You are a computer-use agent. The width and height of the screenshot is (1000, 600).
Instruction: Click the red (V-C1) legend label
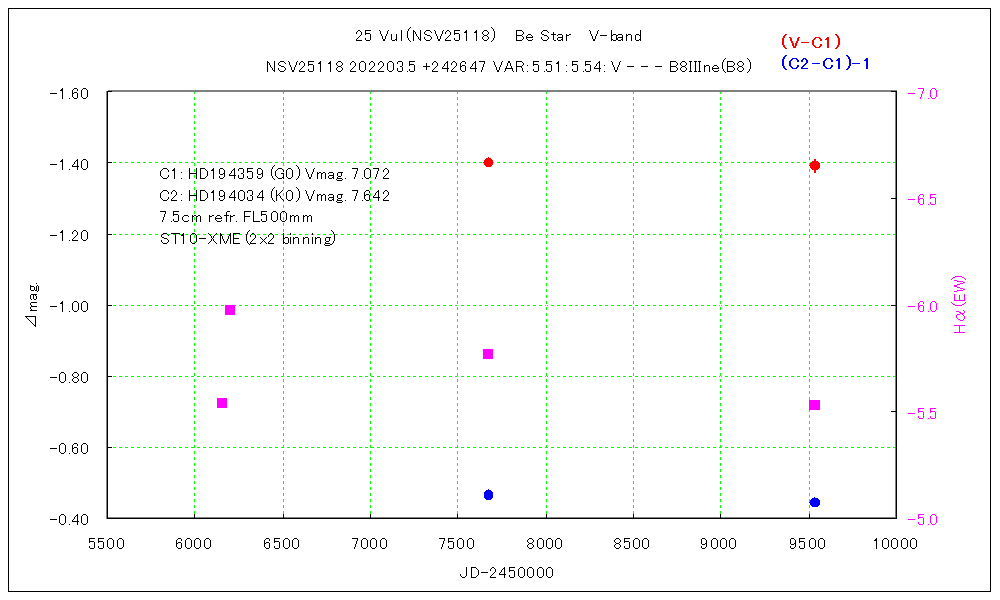(810, 42)
